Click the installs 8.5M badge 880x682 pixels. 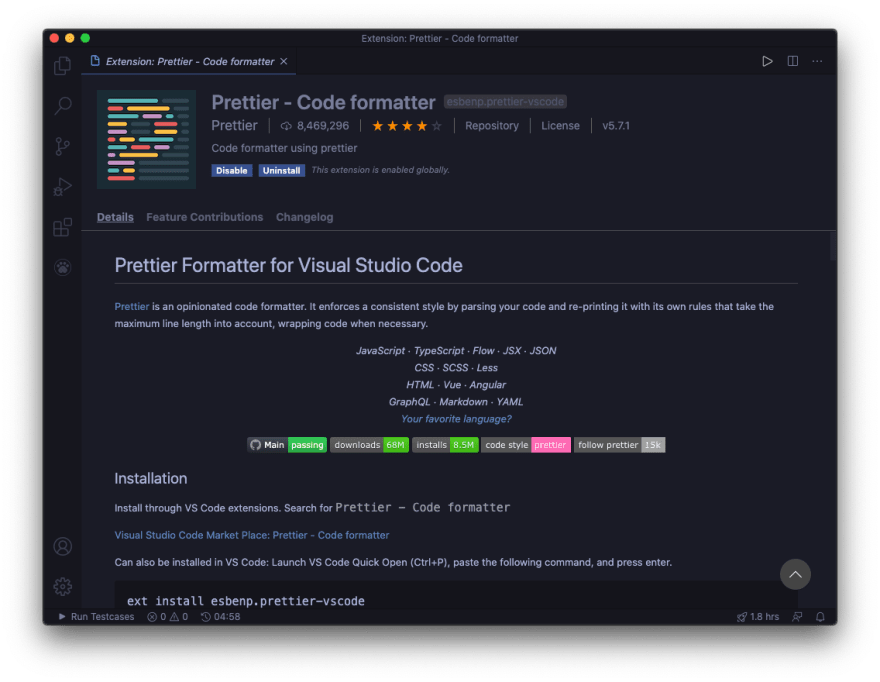pos(445,445)
